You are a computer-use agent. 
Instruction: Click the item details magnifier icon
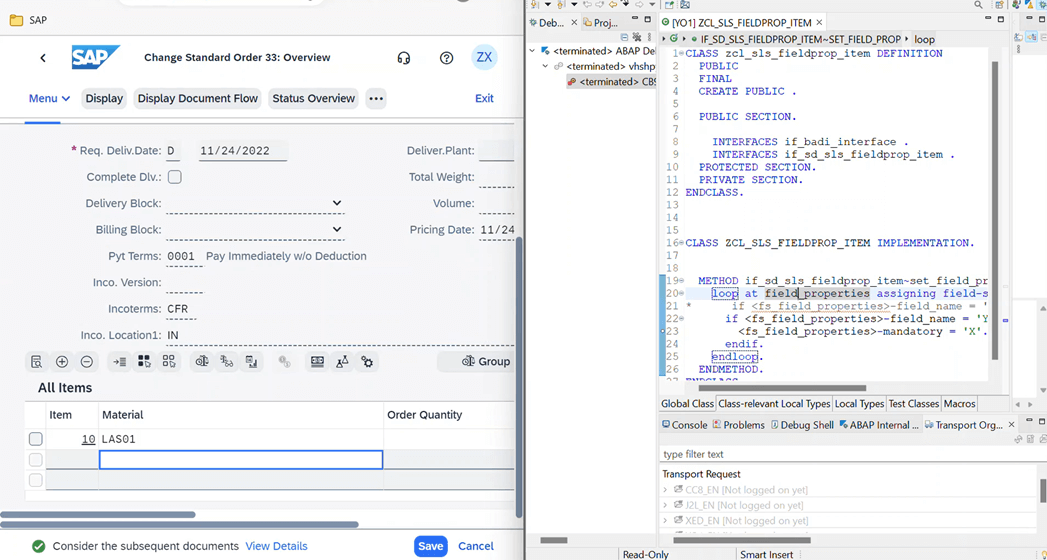(x=37, y=362)
